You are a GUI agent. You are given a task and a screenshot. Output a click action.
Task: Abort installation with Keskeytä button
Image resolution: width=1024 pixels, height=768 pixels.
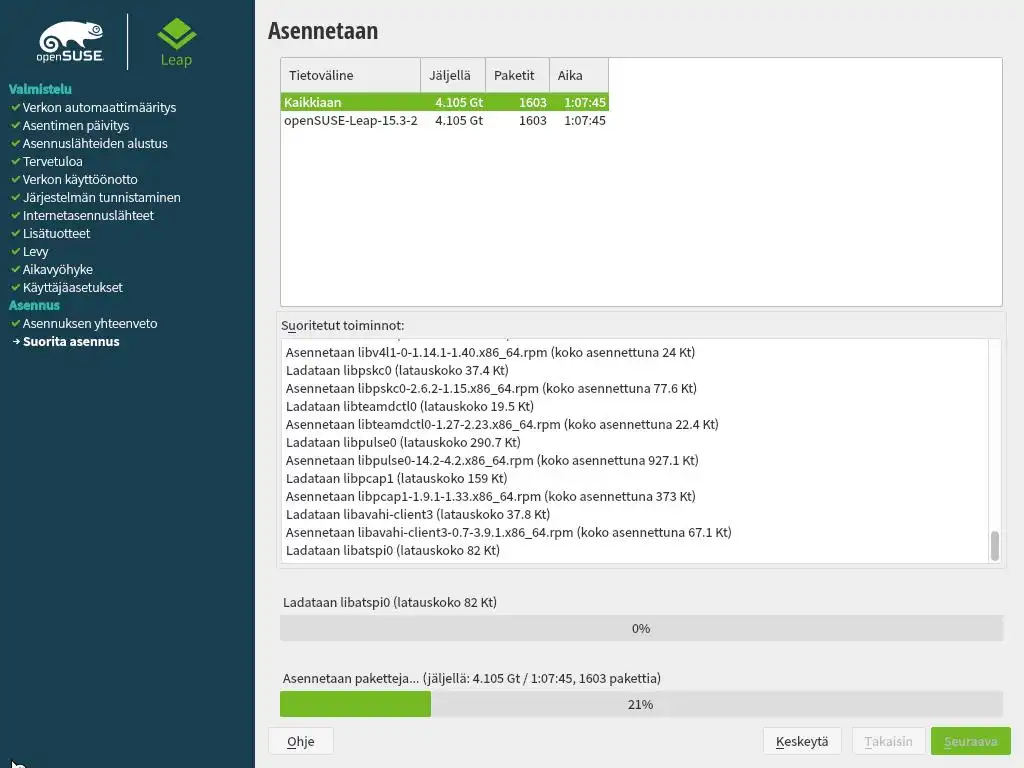click(x=802, y=741)
